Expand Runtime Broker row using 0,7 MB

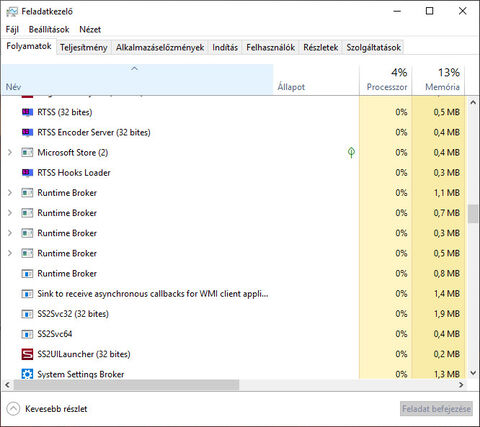[x=10, y=213]
